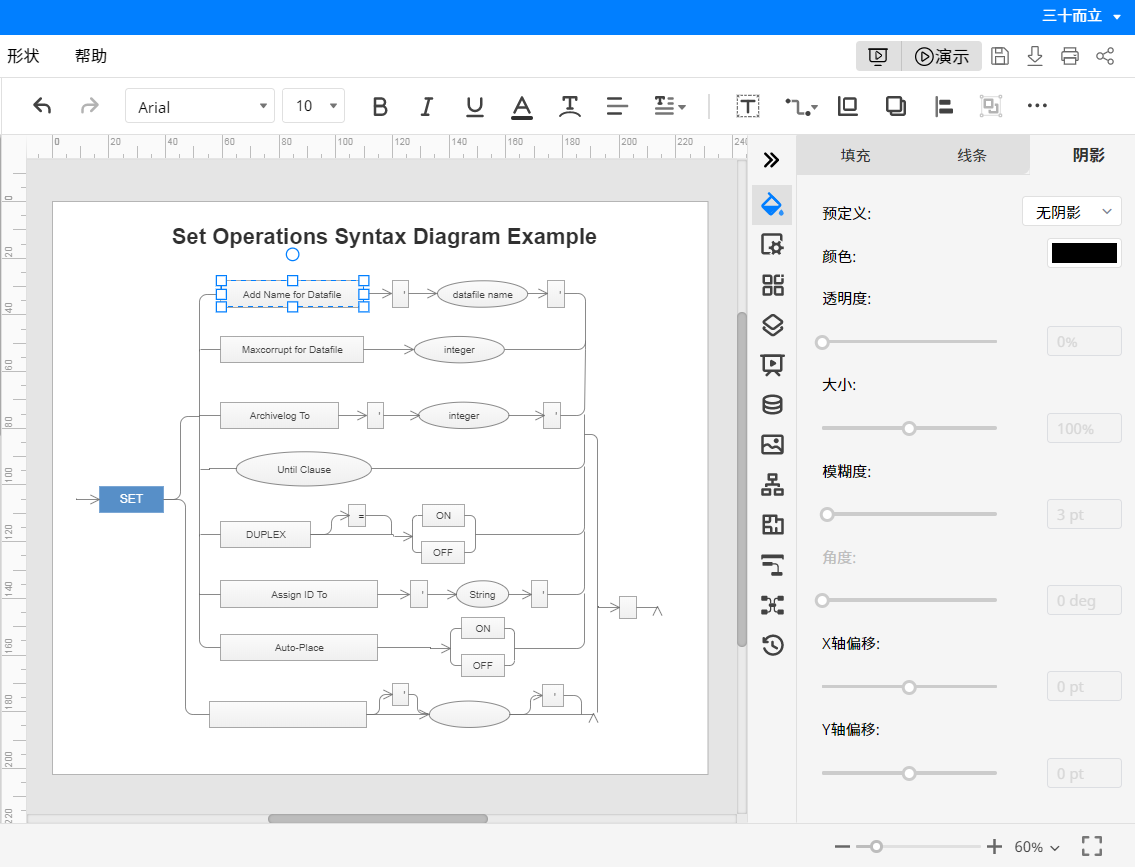Click the 大小 slider handle
Image resolution: width=1135 pixels, height=867 pixels.
point(909,428)
